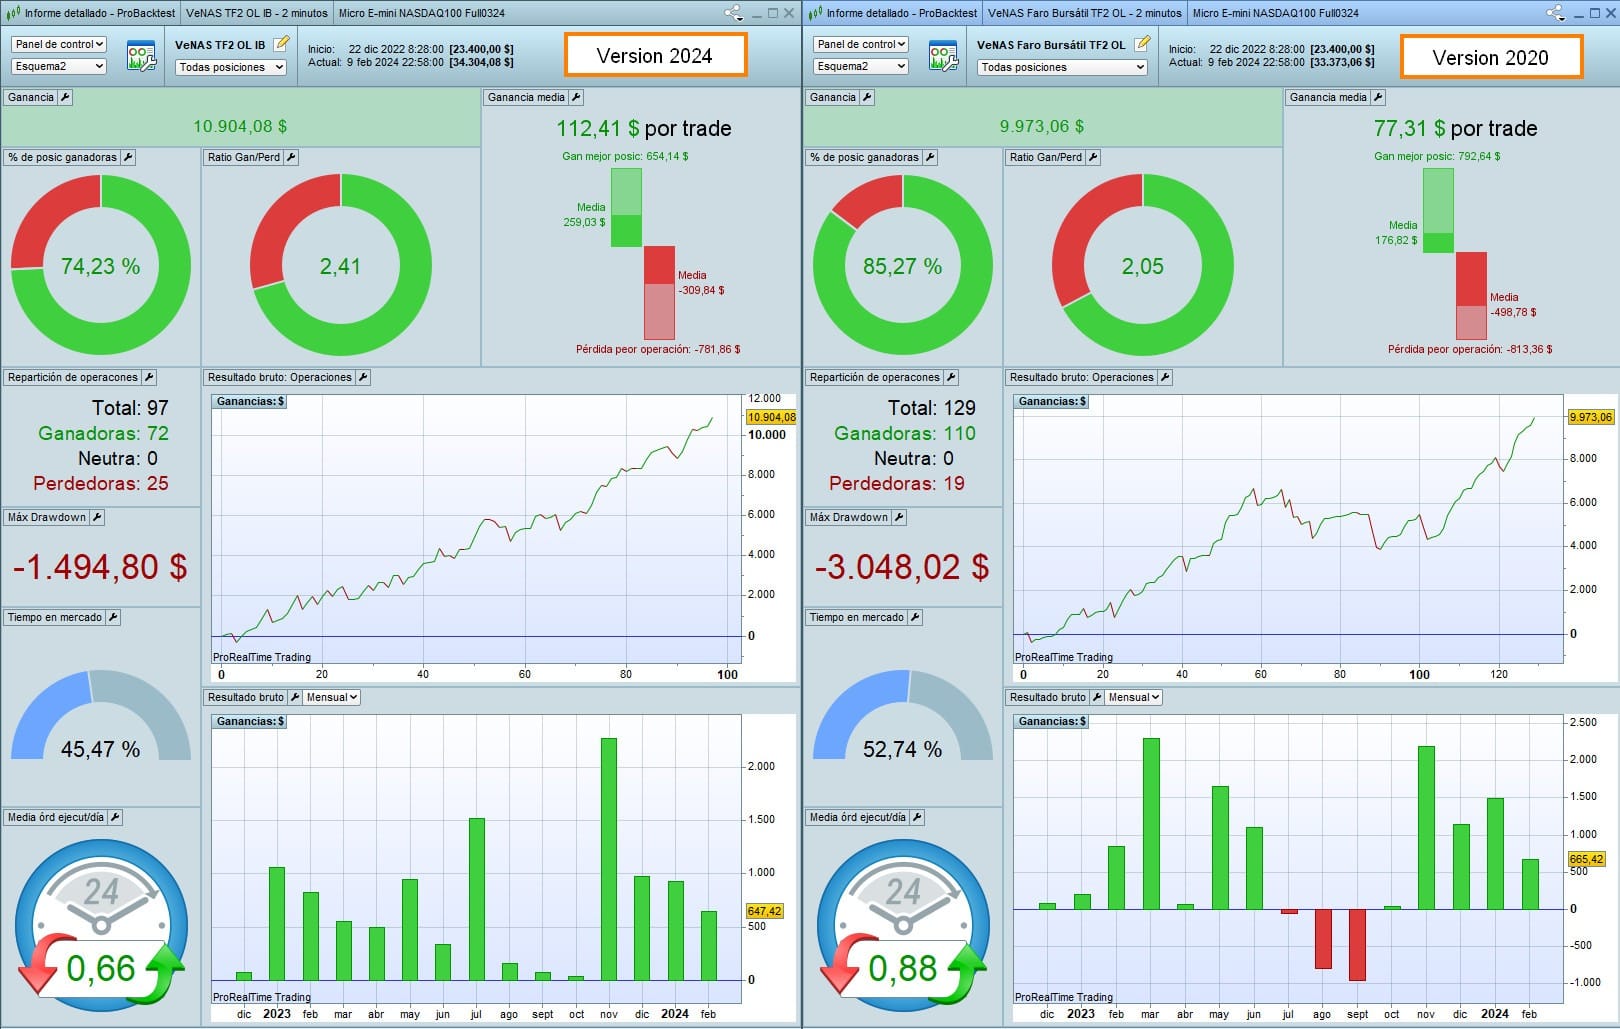Click the wrench beside Media órd ejecut/día in the right window

(x=917, y=817)
